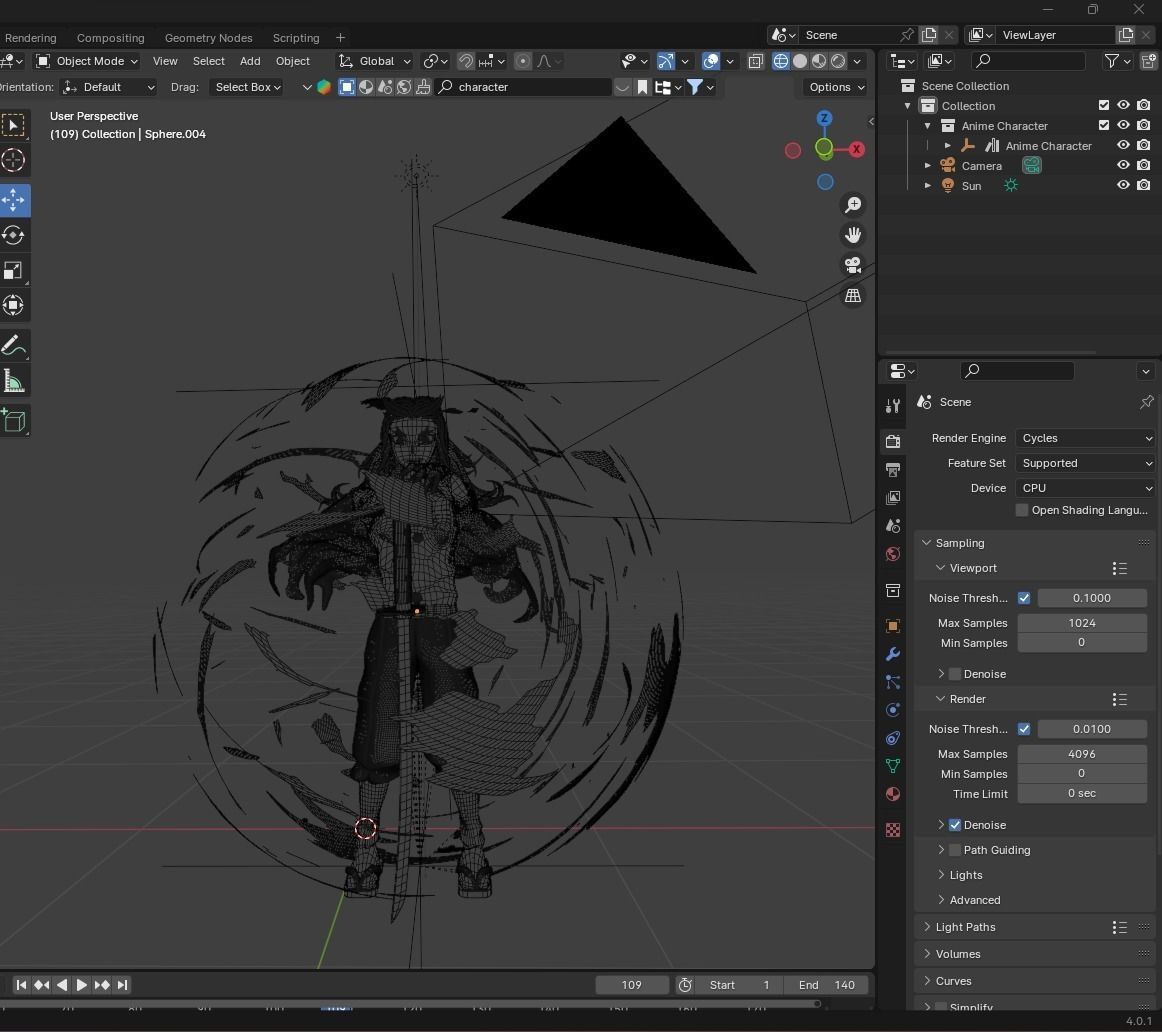This screenshot has height=1032, width=1162.
Task: Switch viewport to Solid shading
Action: (800, 61)
